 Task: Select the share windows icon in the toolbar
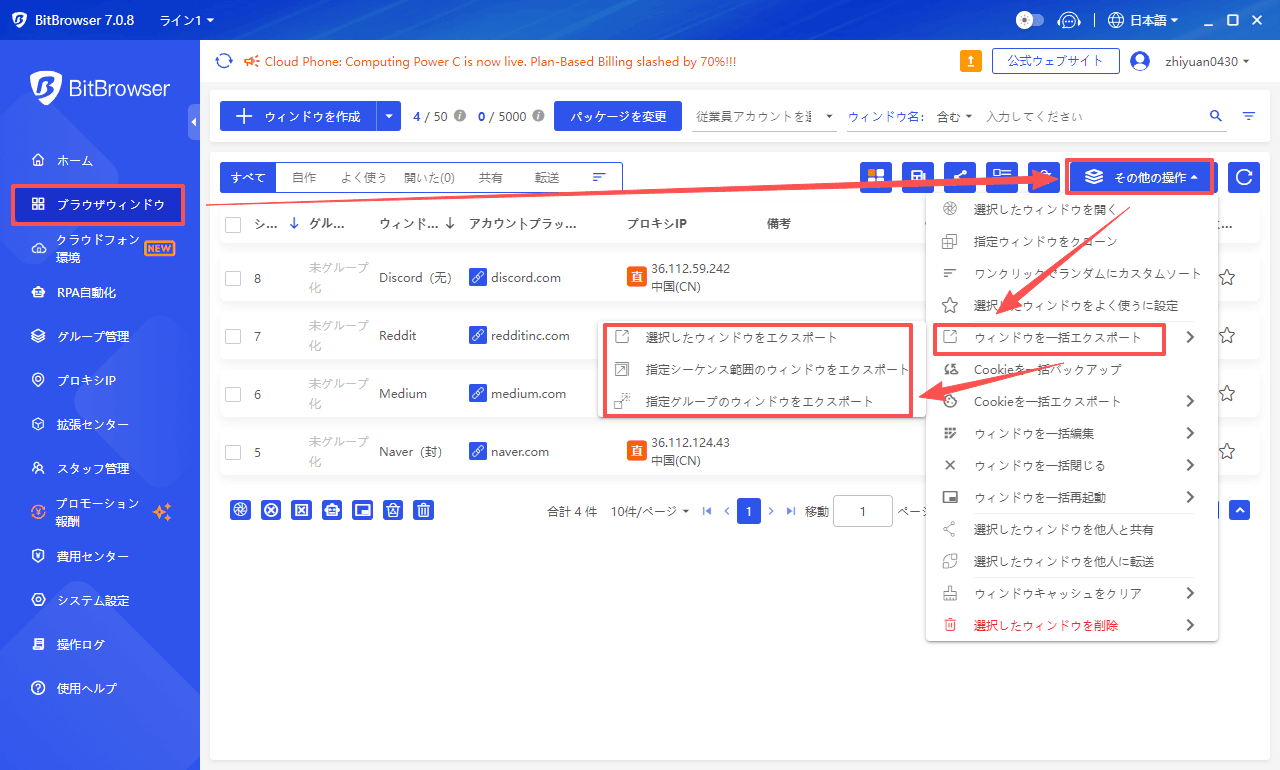[x=960, y=177]
